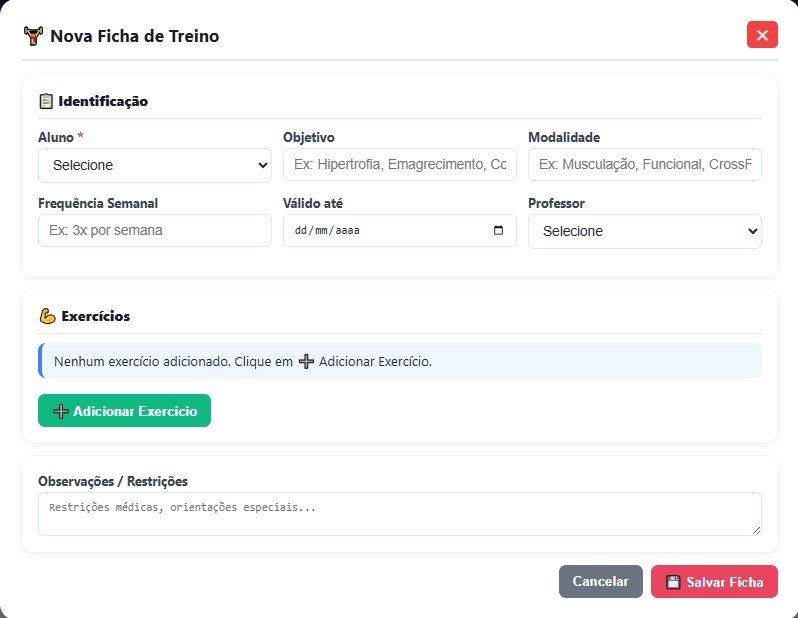
Task: Focus the Frequência Semanal input field
Action: tap(155, 231)
